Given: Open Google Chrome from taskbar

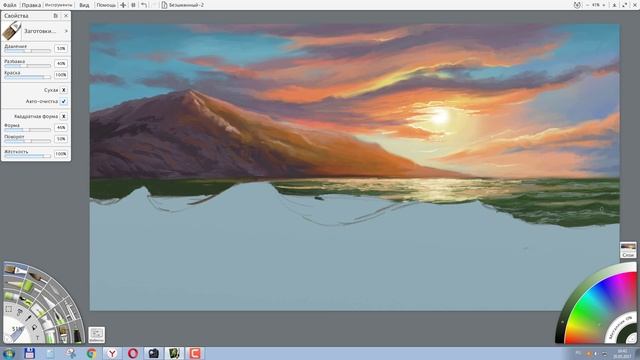Looking at the screenshot, I should pos(91,353).
